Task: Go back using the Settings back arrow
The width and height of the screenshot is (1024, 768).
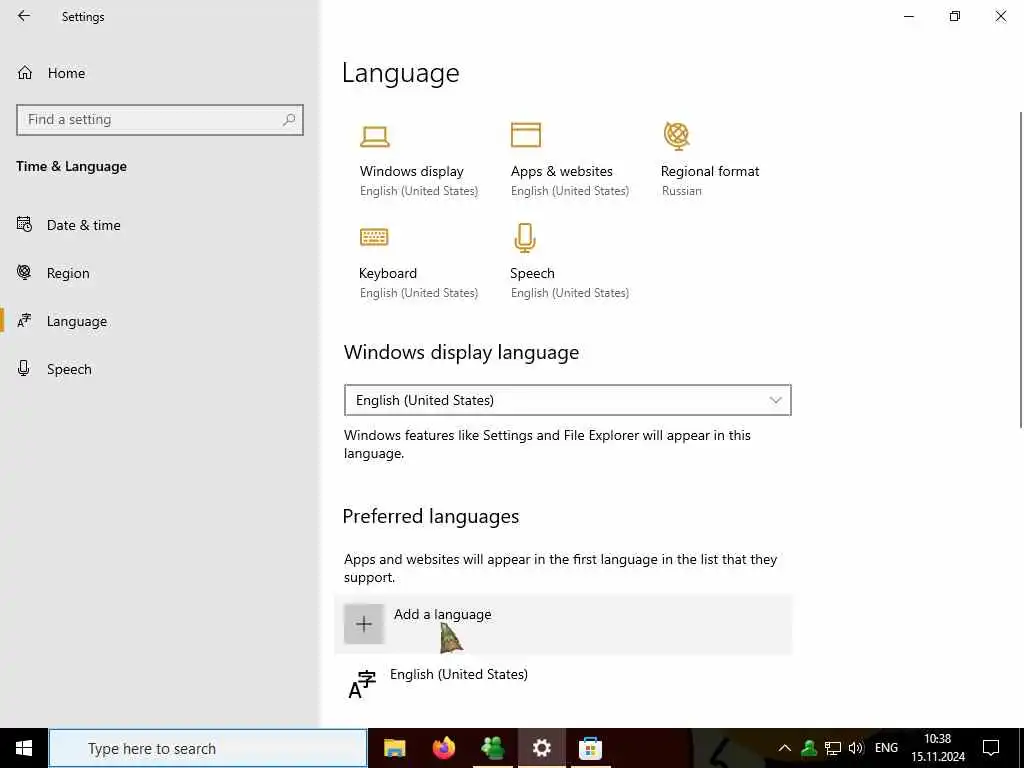Action: tap(24, 16)
